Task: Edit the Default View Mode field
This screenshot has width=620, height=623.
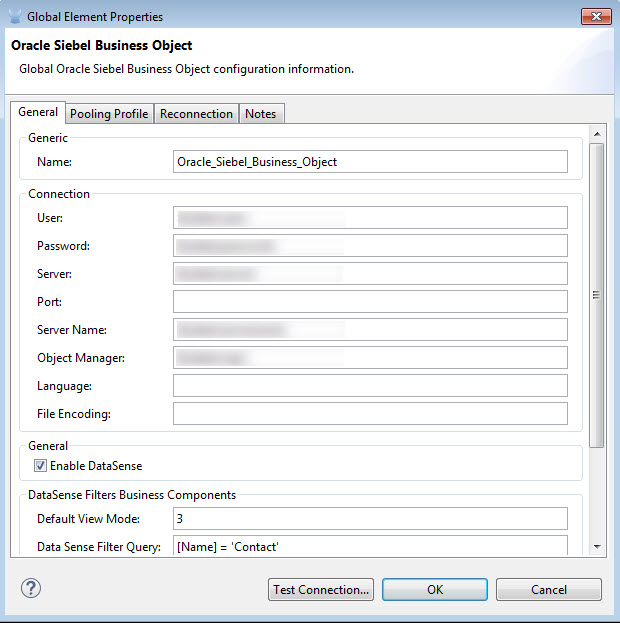Action: pos(370,518)
